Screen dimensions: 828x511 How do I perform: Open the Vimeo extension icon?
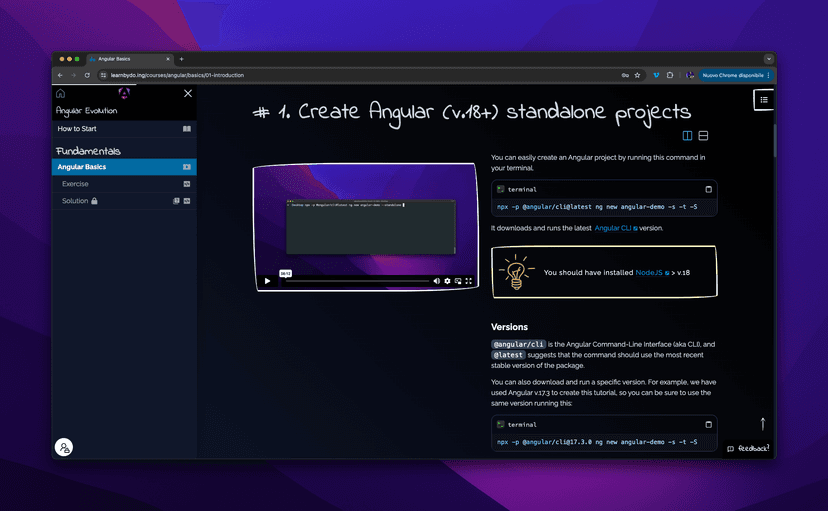(656, 75)
